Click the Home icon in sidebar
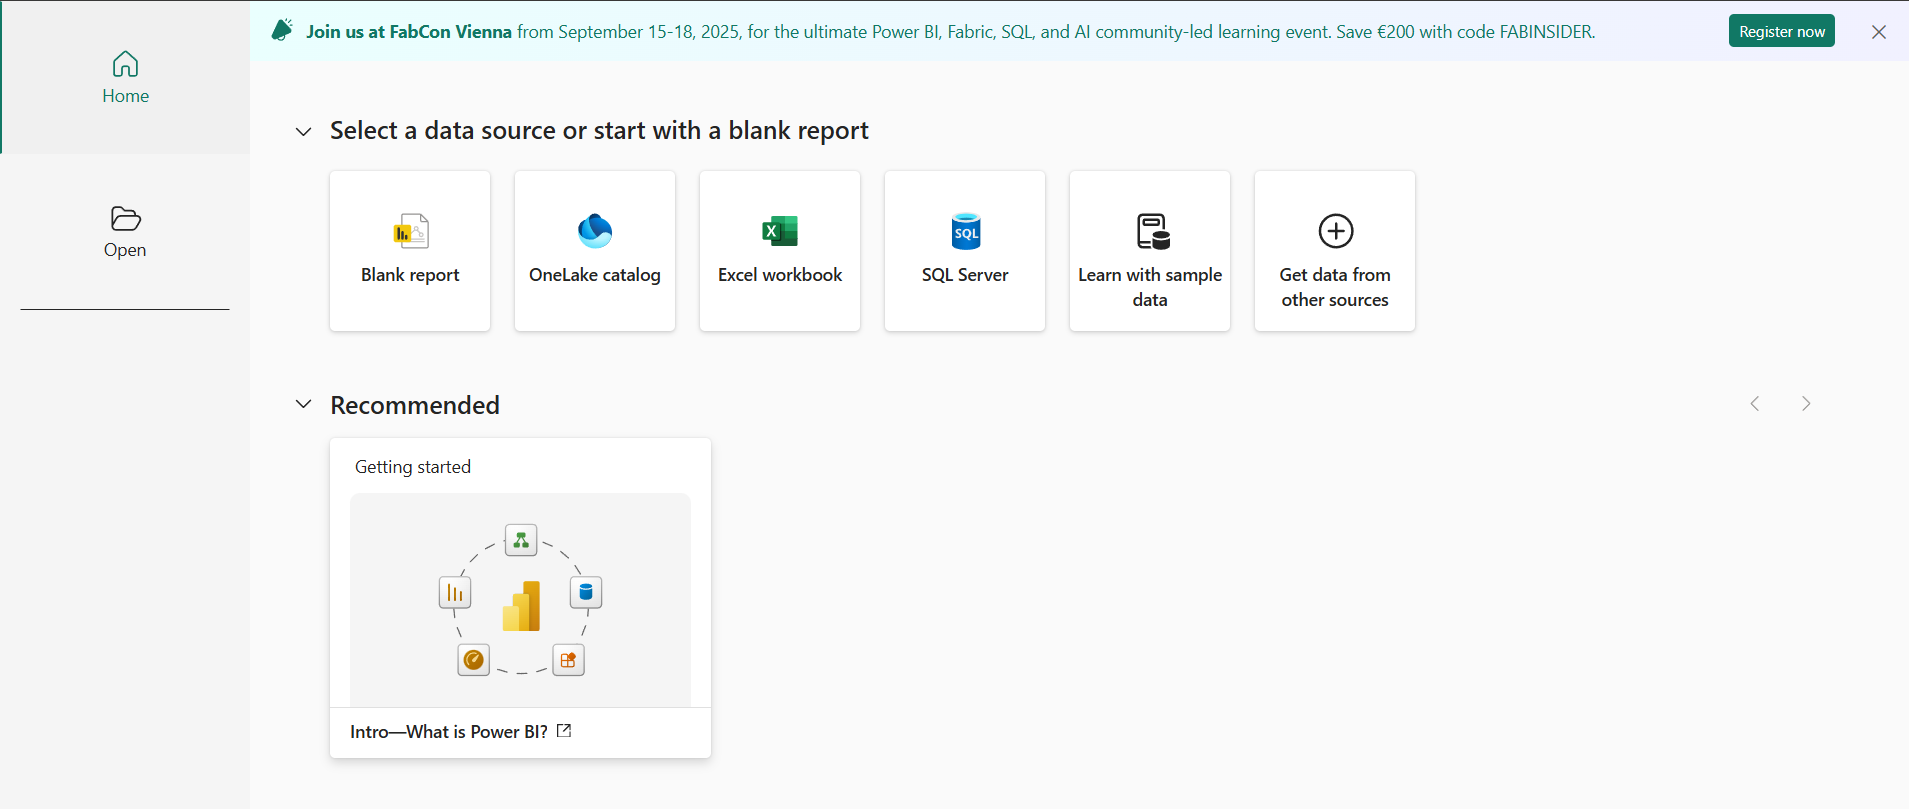The image size is (1909, 809). tap(125, 64)
